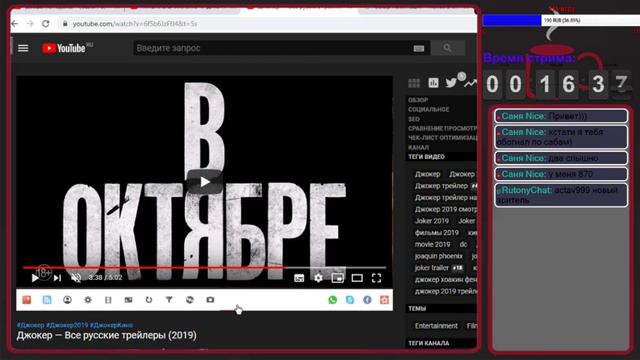Open the on-screen keyboard in search box

418,49
